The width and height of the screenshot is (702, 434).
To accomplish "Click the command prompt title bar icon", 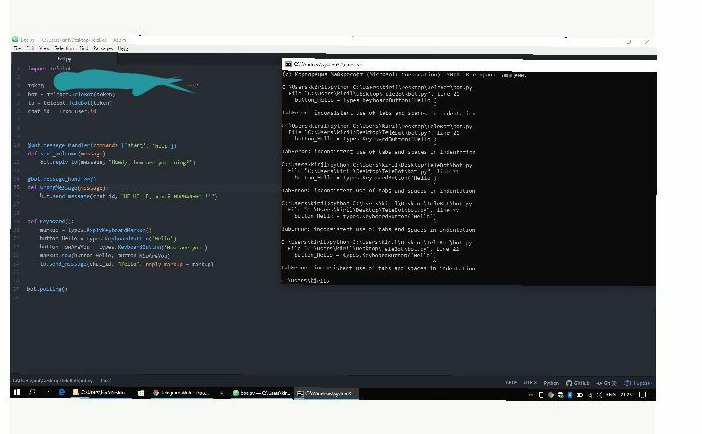I will click(288, 64).
